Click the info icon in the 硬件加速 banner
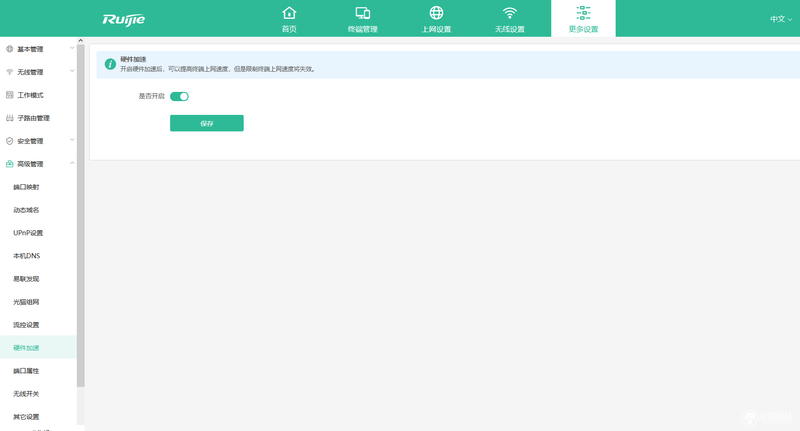800x431 pixels. coord(110,64)
